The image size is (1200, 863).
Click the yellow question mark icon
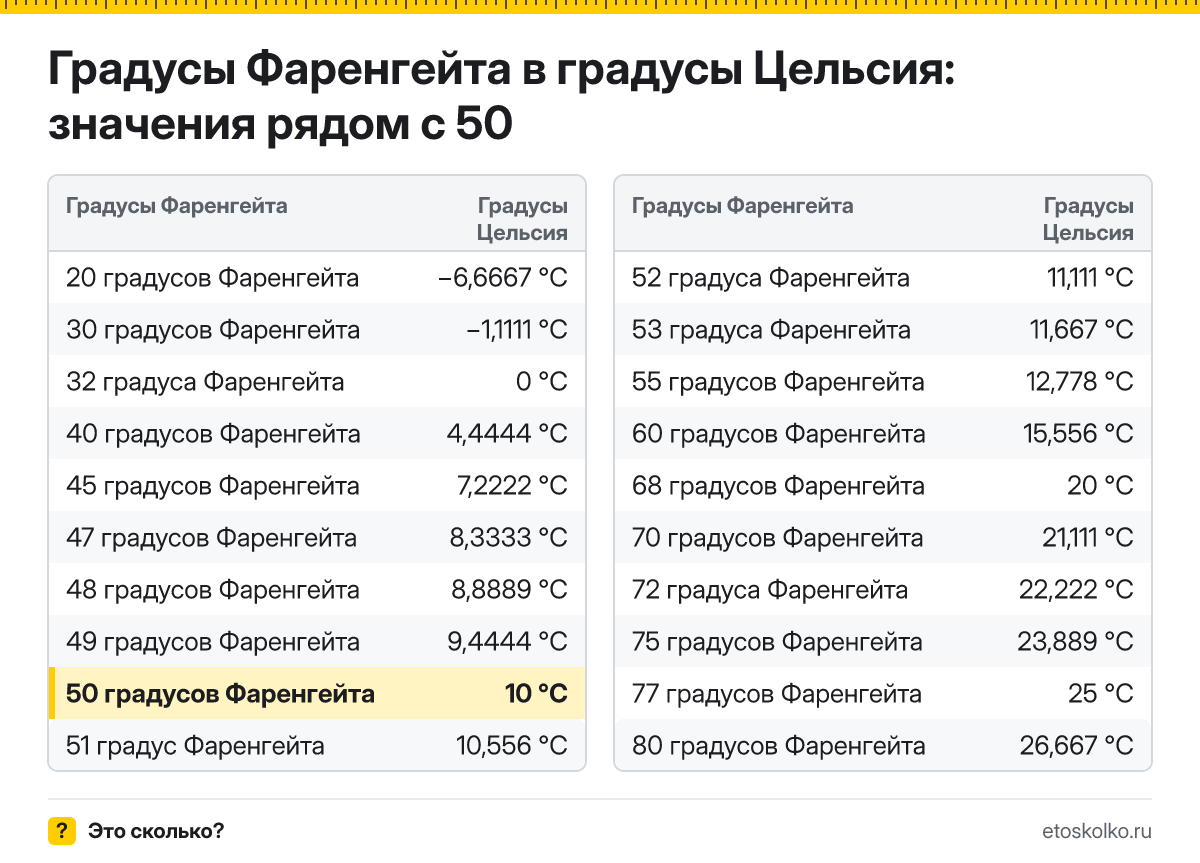pos(62,831)
